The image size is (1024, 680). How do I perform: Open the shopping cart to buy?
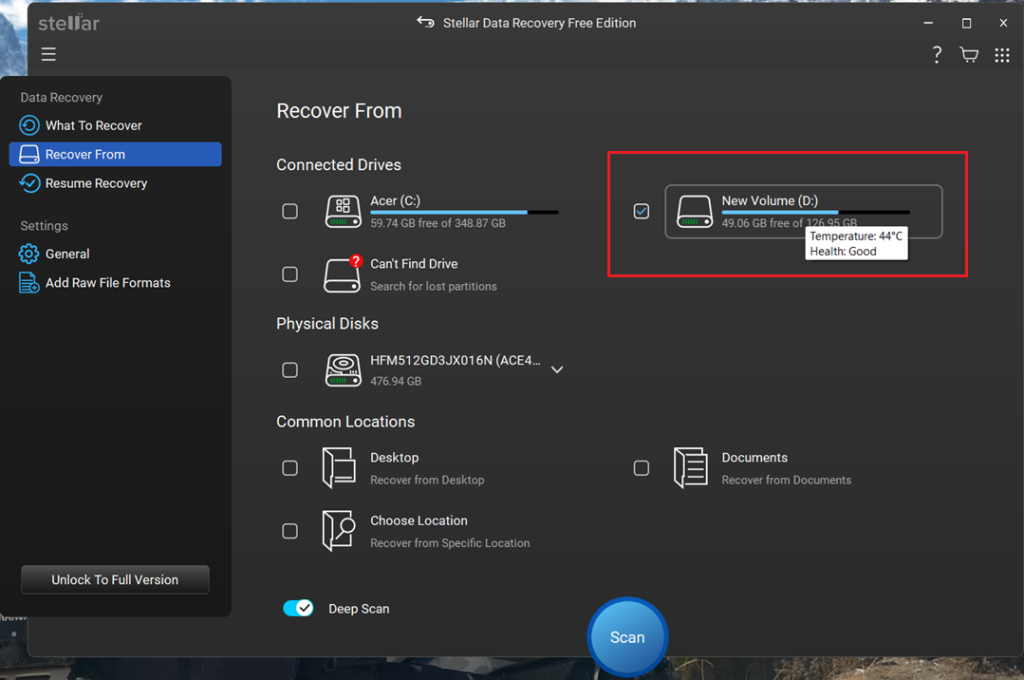(x=969, y=54)
